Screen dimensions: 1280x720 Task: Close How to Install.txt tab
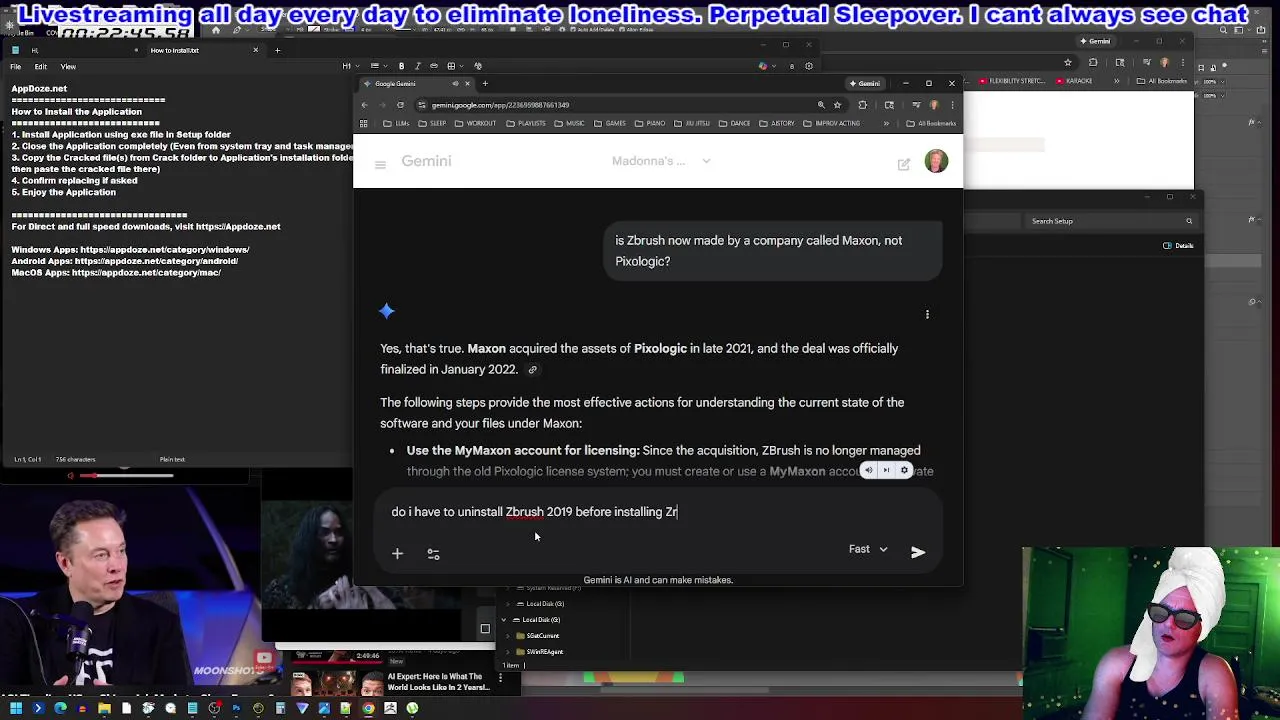point(255,50)
